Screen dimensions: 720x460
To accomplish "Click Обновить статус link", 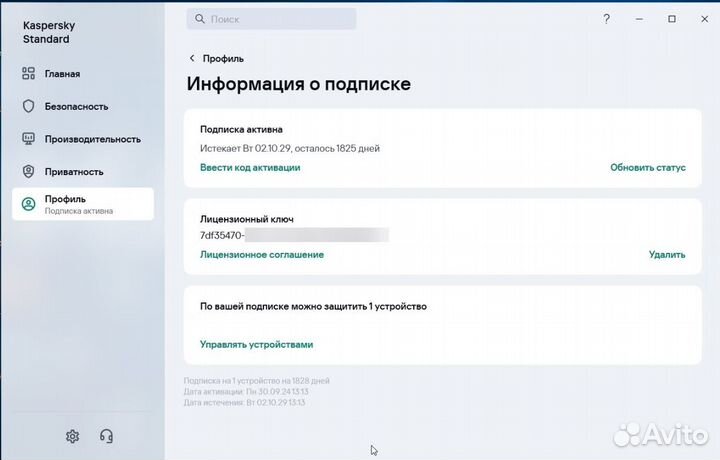I will tap(648, 168).
